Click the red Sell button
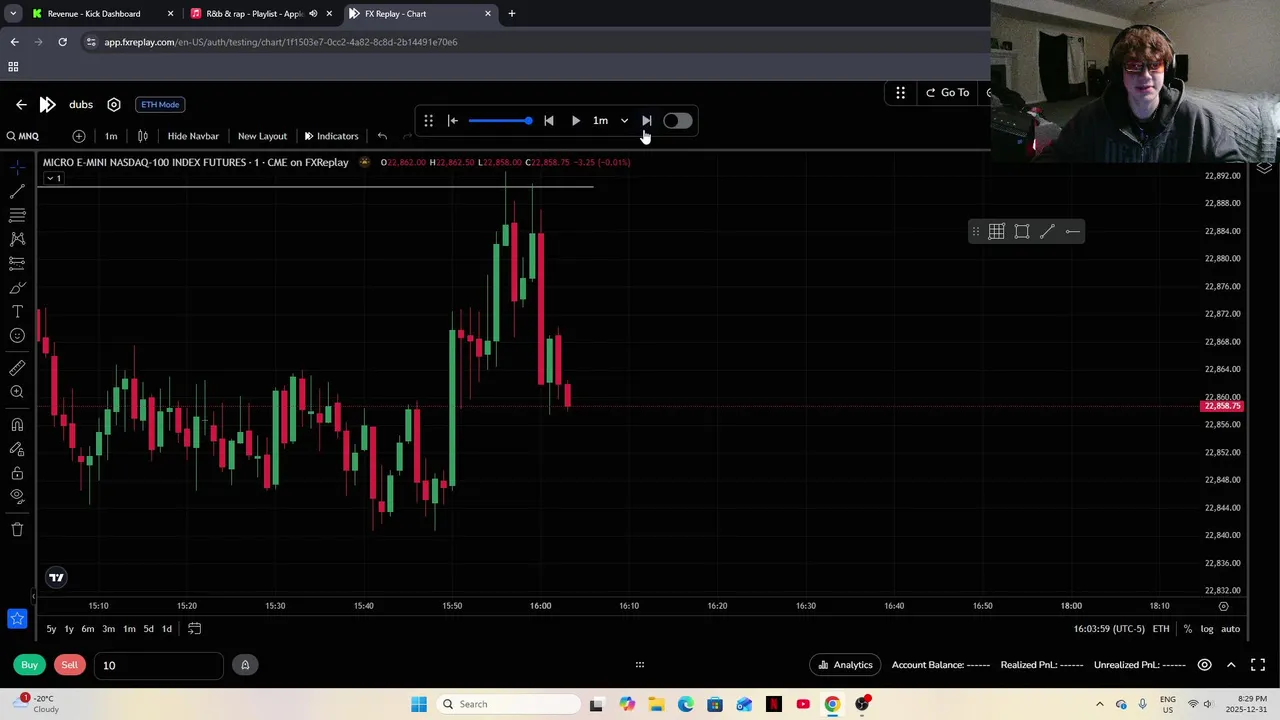The image size is (1280, 720). click(x=69, y=665)
